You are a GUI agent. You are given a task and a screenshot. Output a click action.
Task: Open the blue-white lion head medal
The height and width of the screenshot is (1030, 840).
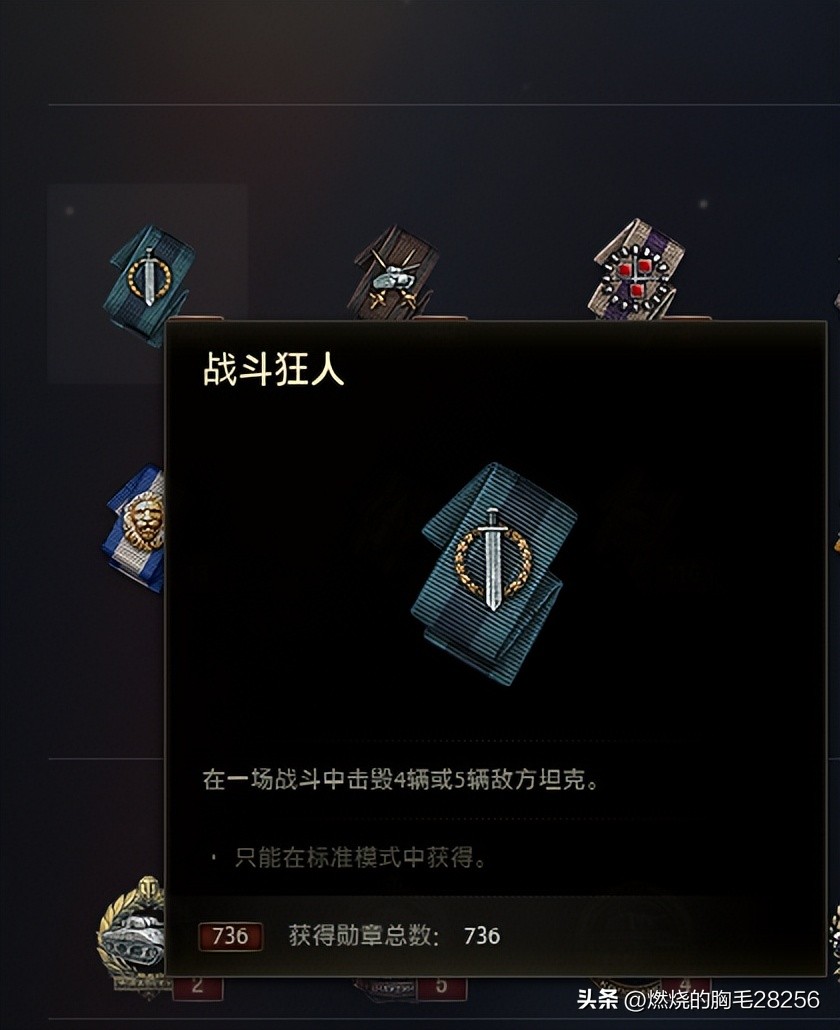pos(135,528)
